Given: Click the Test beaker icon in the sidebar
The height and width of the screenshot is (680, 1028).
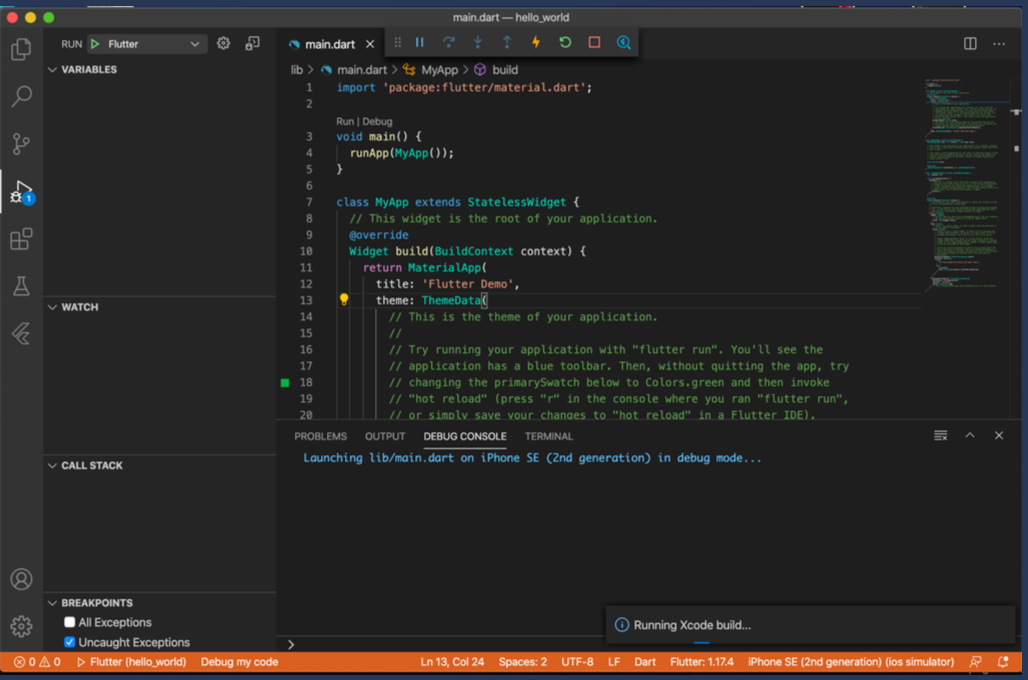Looking at the screenshot, I should (x=21, y=287).
